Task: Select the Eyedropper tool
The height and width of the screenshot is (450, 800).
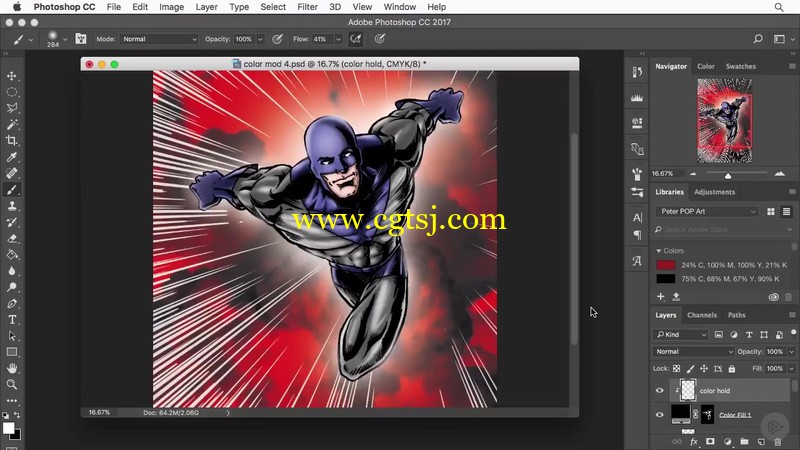Action: coord(12,157)
